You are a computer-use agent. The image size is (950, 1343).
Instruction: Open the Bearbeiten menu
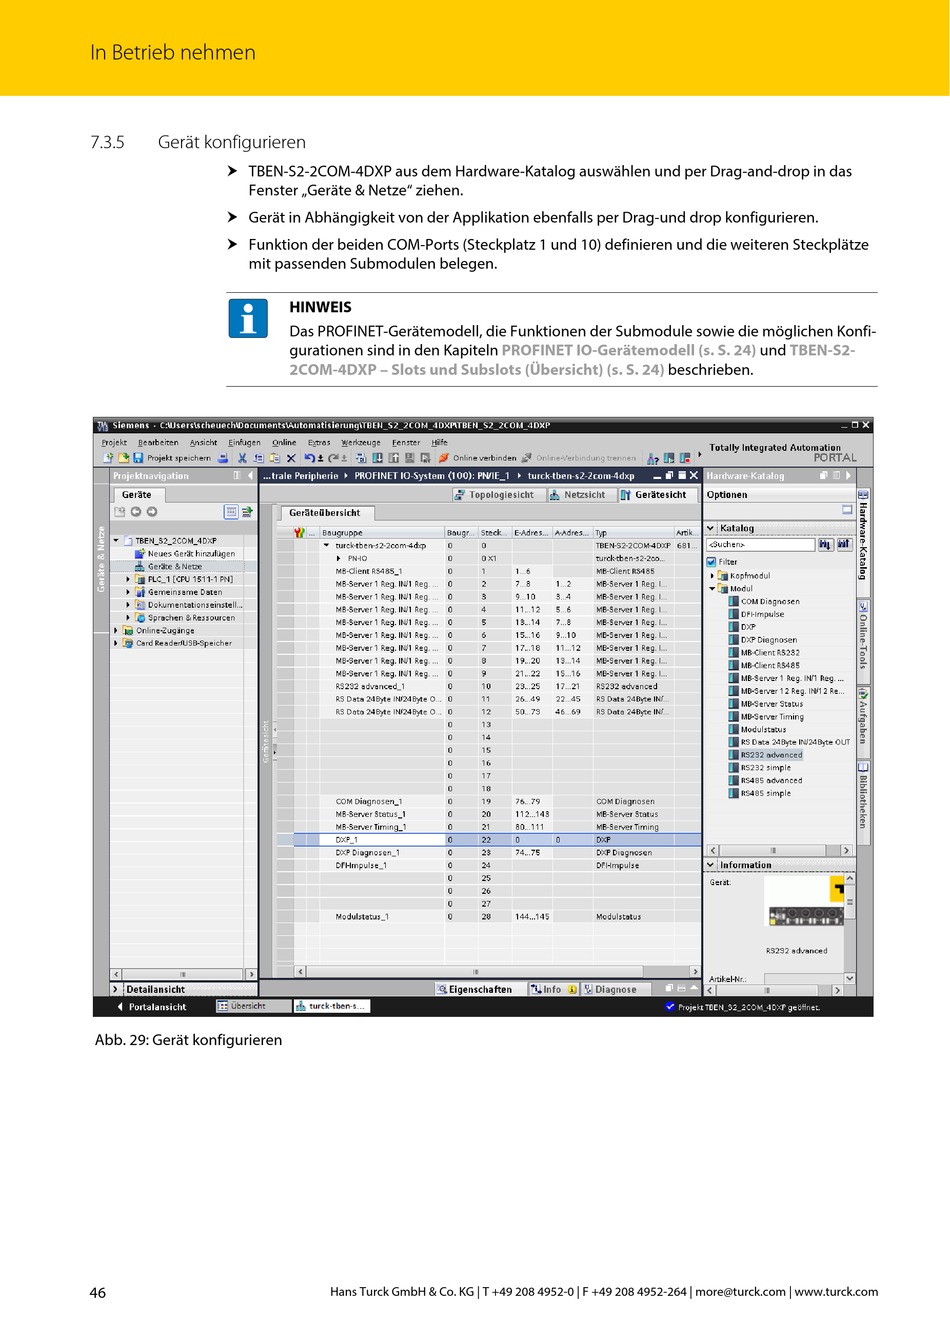pyautogui.click(x=158, y=442)
